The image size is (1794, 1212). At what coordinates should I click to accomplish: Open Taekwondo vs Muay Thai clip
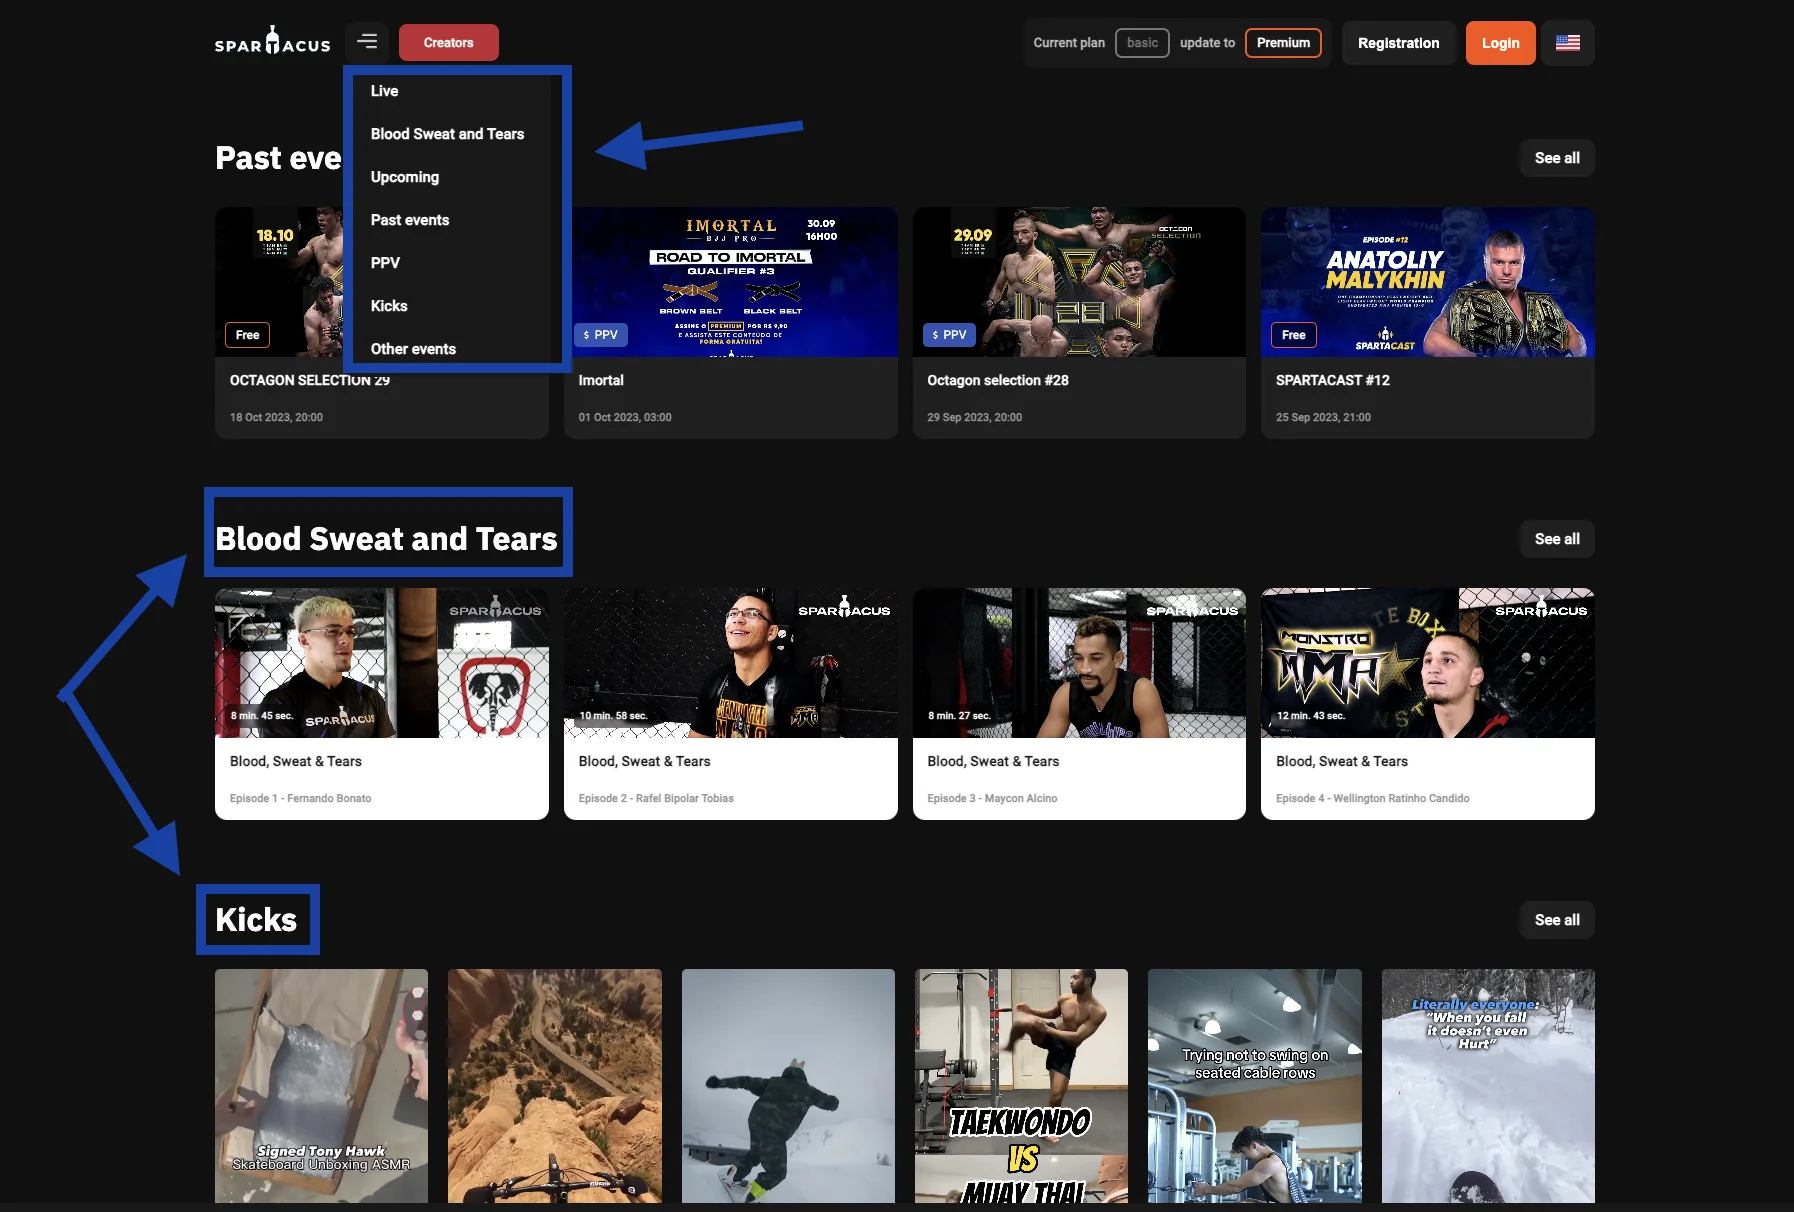click(x=1020, y=1085)
